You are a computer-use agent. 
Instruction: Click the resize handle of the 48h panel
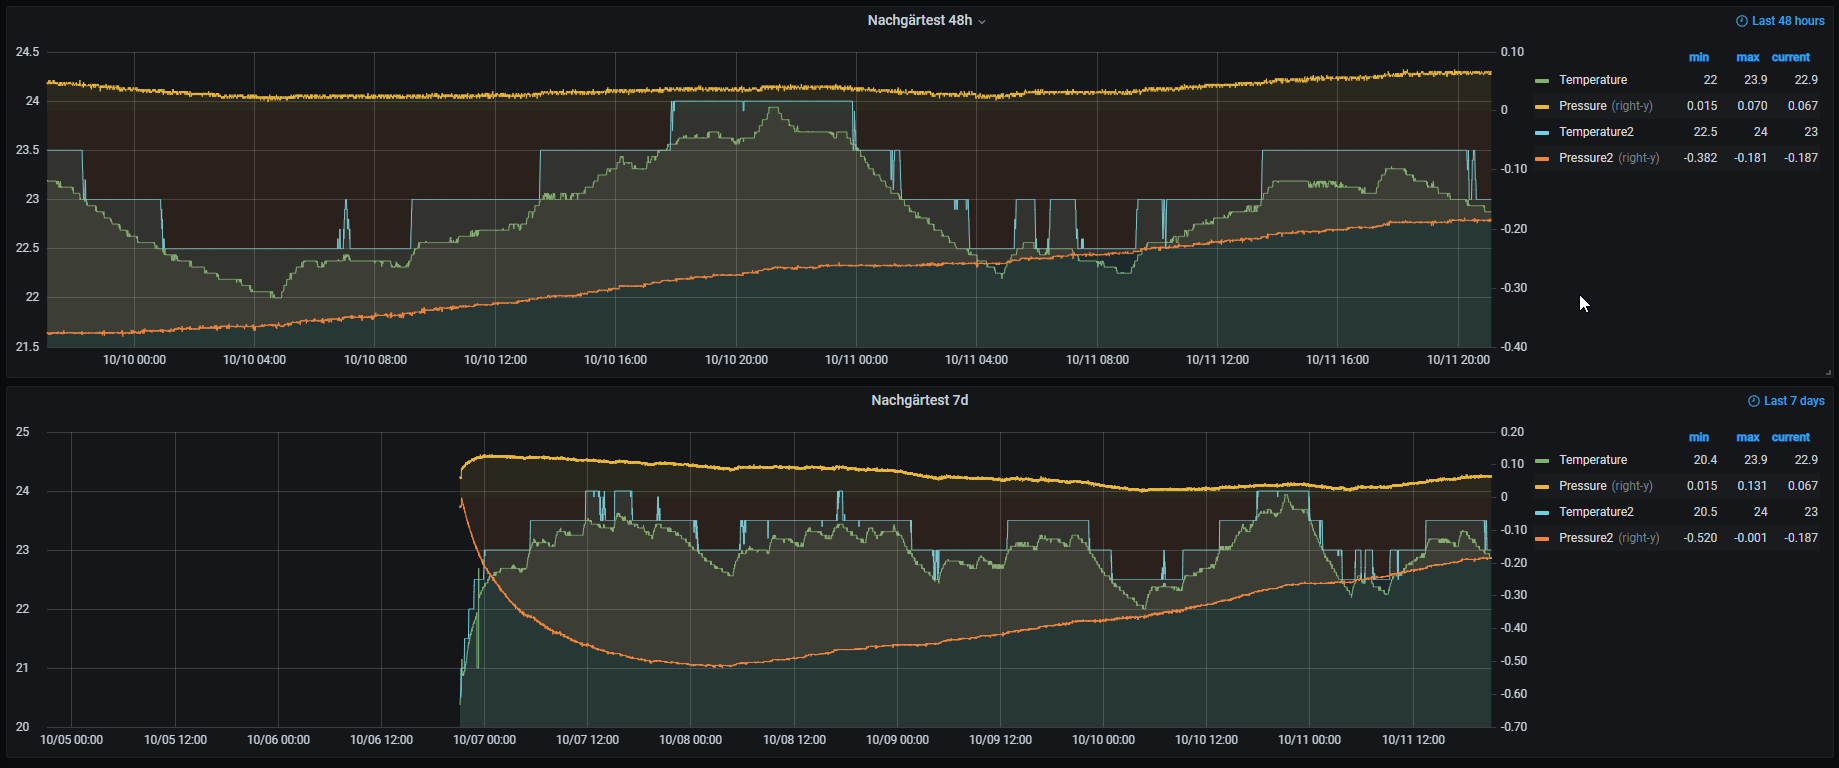tap(1828, 372)
